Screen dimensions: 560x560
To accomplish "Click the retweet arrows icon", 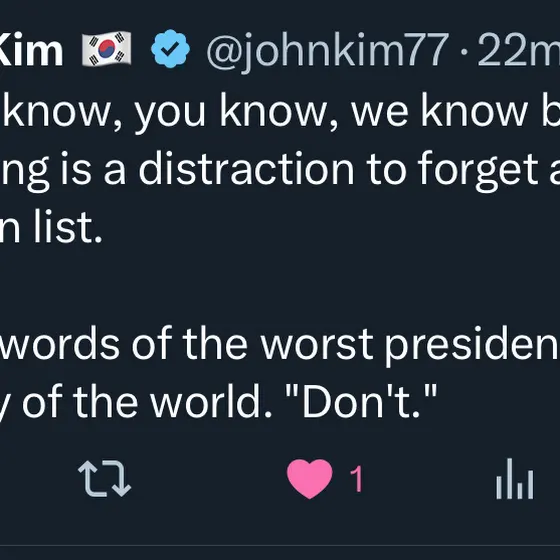I will (105, 479).
